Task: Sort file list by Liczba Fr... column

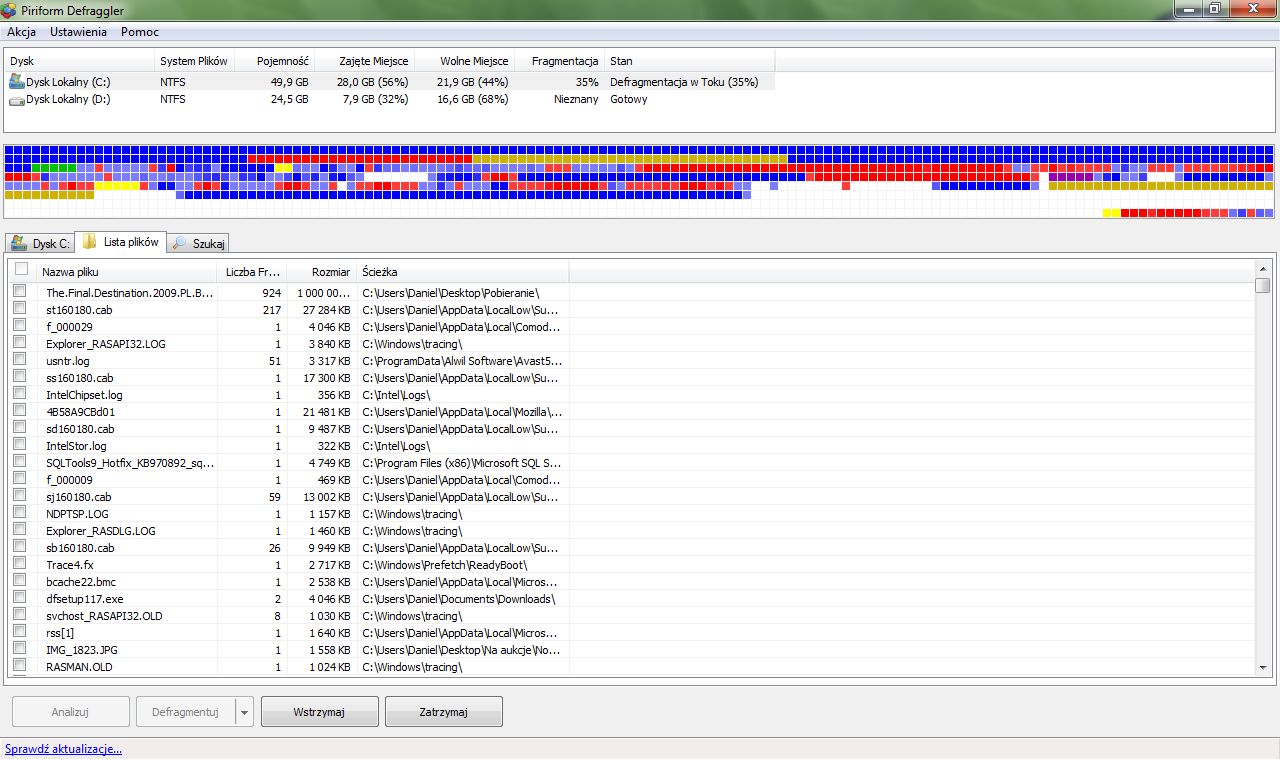Action: [250, 271]
